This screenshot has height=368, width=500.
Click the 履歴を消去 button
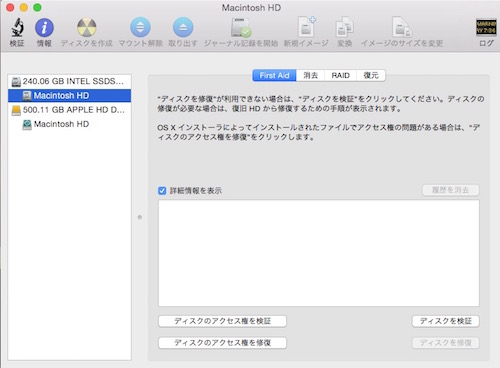pyautogui.click(x=451, y=190)
